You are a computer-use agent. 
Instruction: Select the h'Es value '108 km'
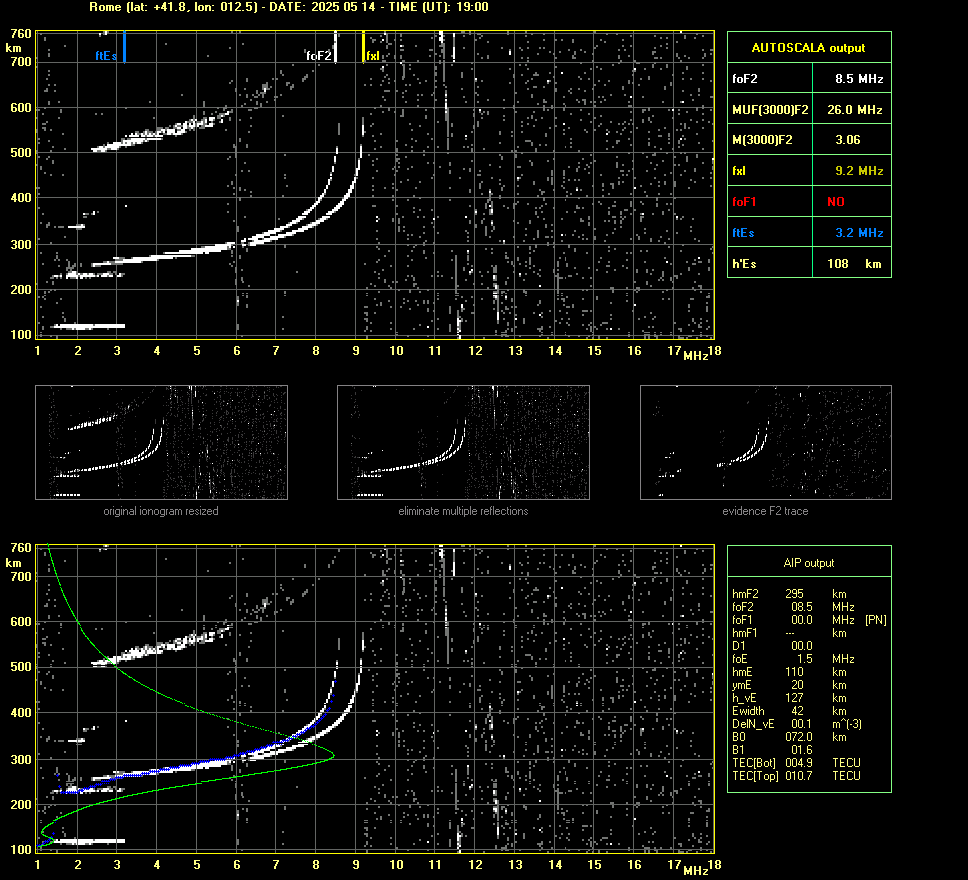coord(854,264)
